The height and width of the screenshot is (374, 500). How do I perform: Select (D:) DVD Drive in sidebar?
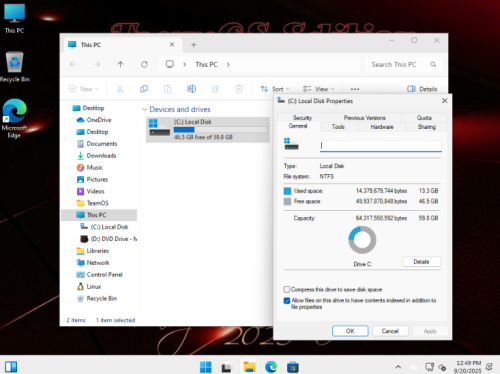pos(109,239)
